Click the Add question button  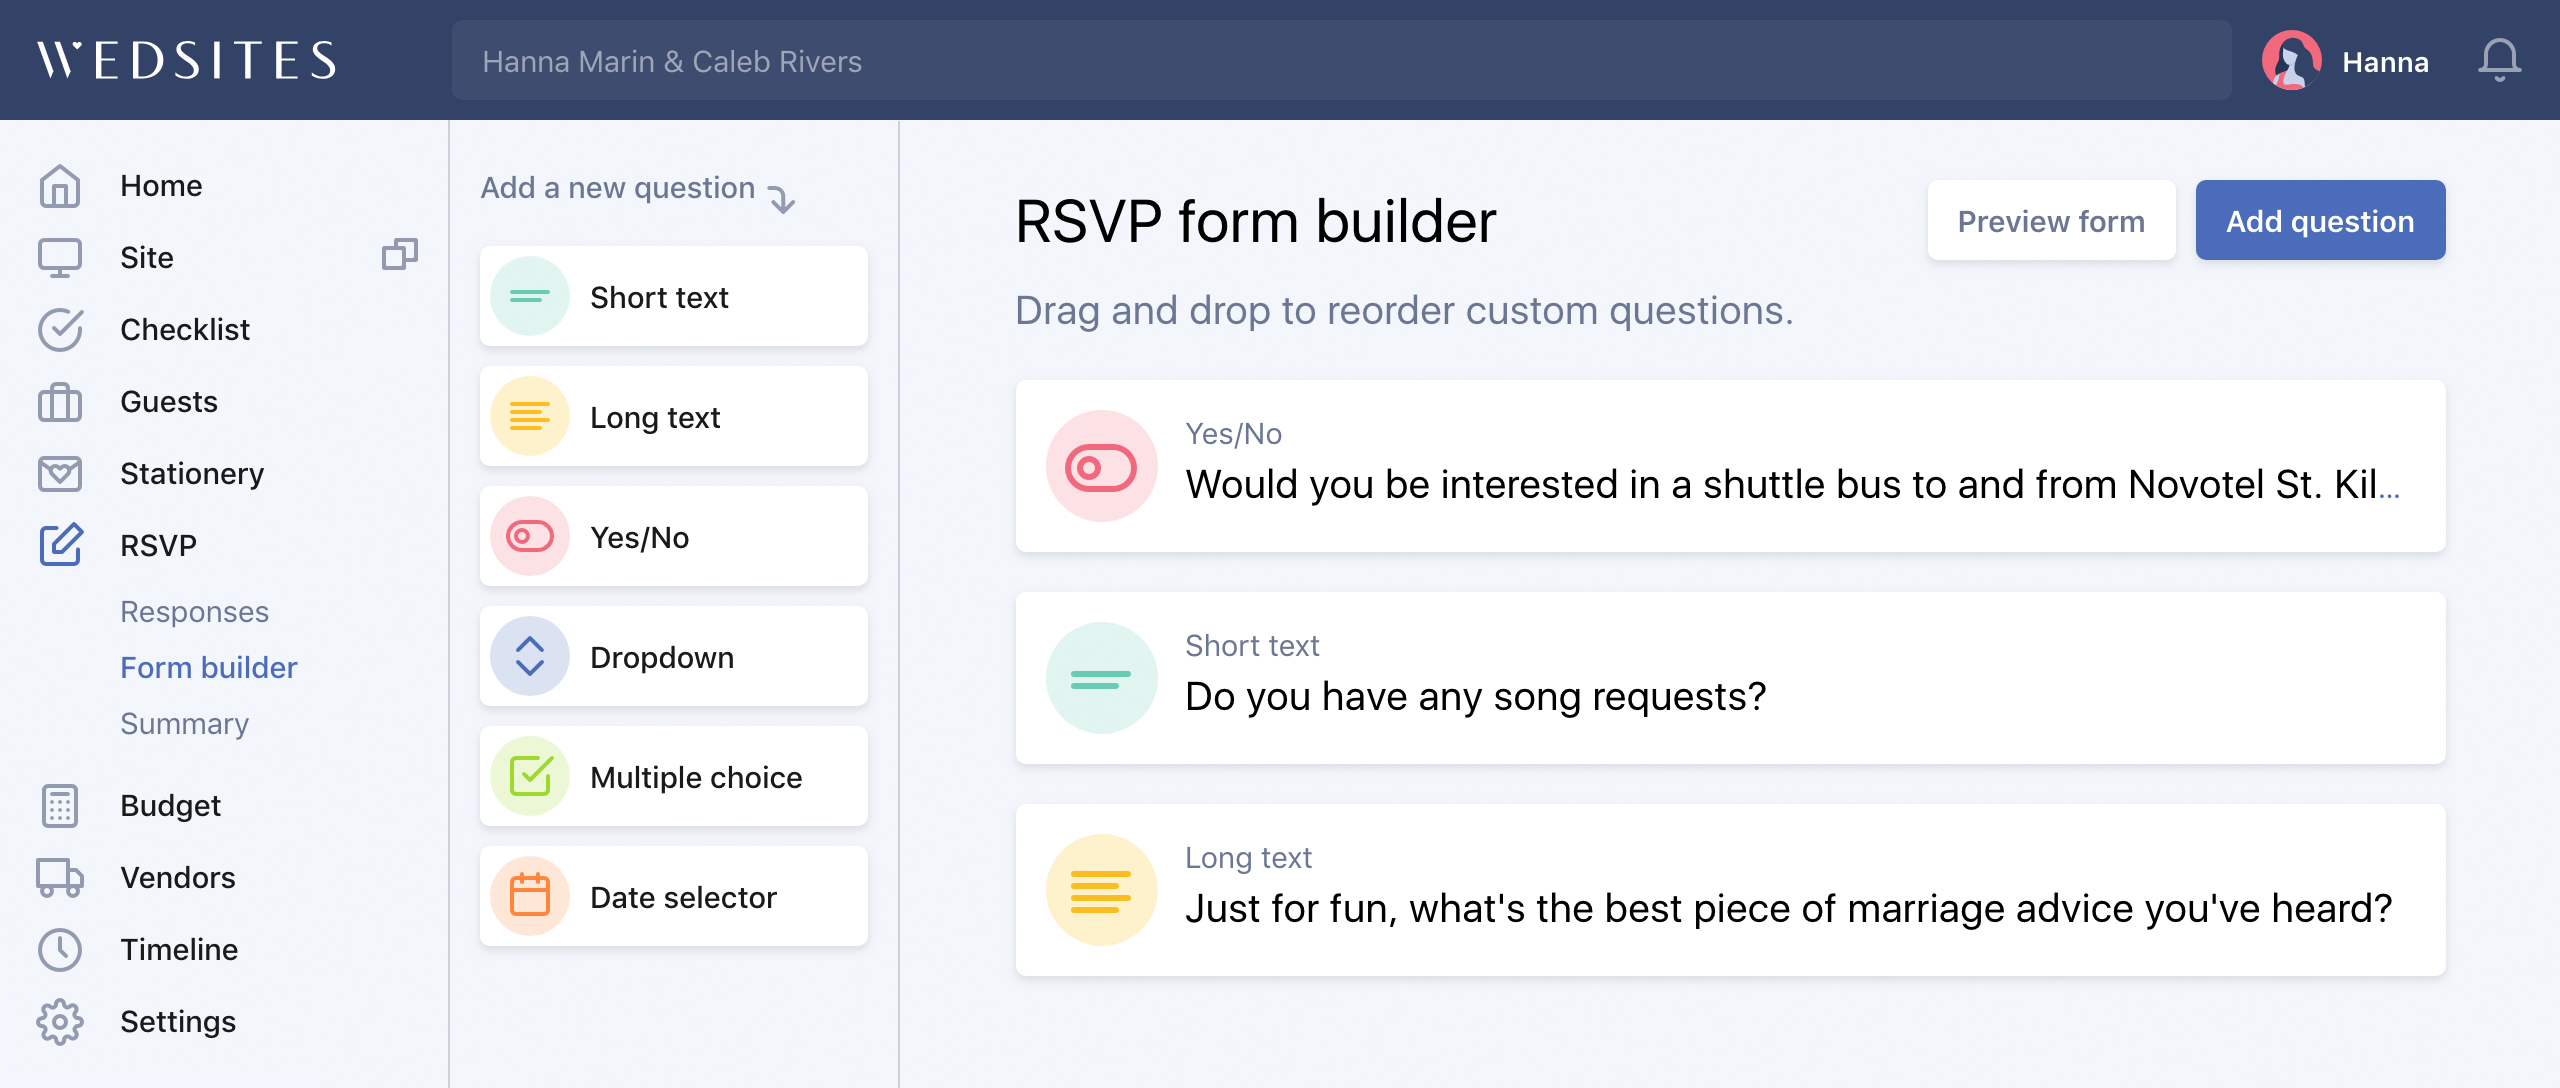(2320, 221)
